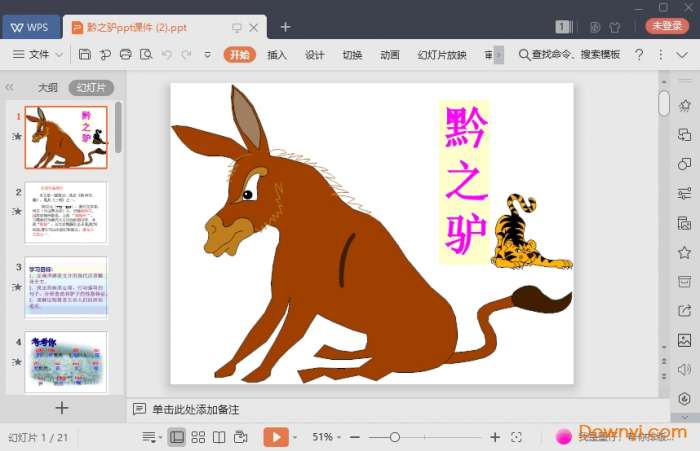700x451 pixels.
Task: Click the Save icon in quick toolbar
Action: pos(85,55)
